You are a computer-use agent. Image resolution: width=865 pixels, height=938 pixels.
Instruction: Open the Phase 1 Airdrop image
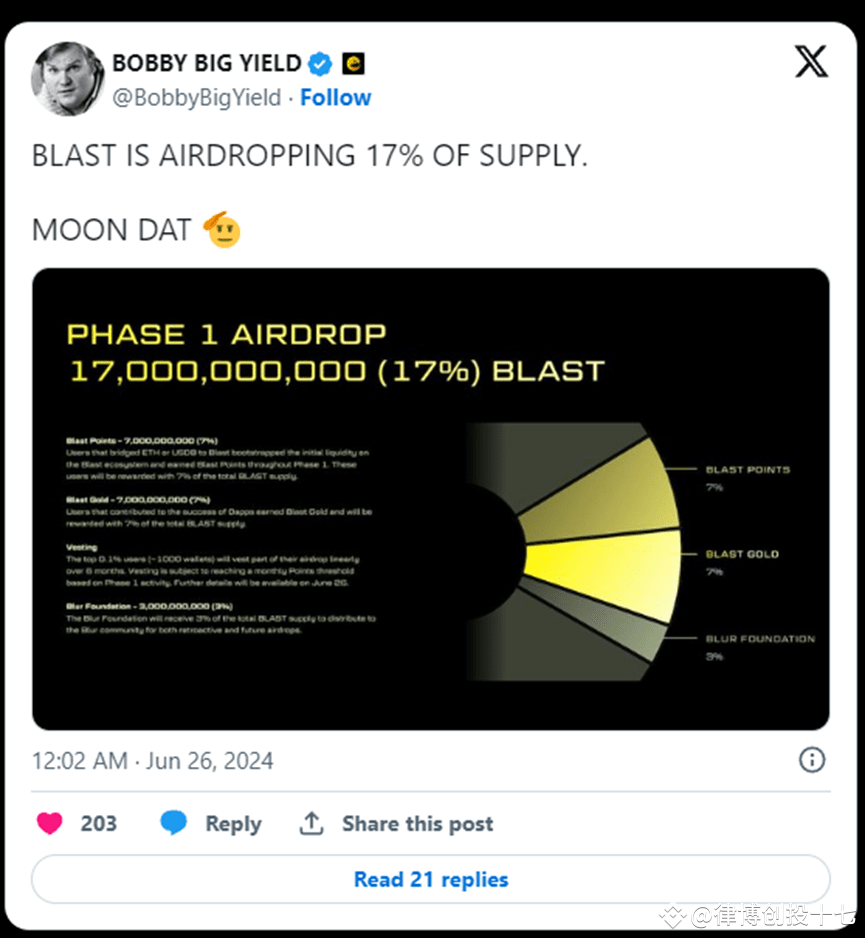coord(431,498)
